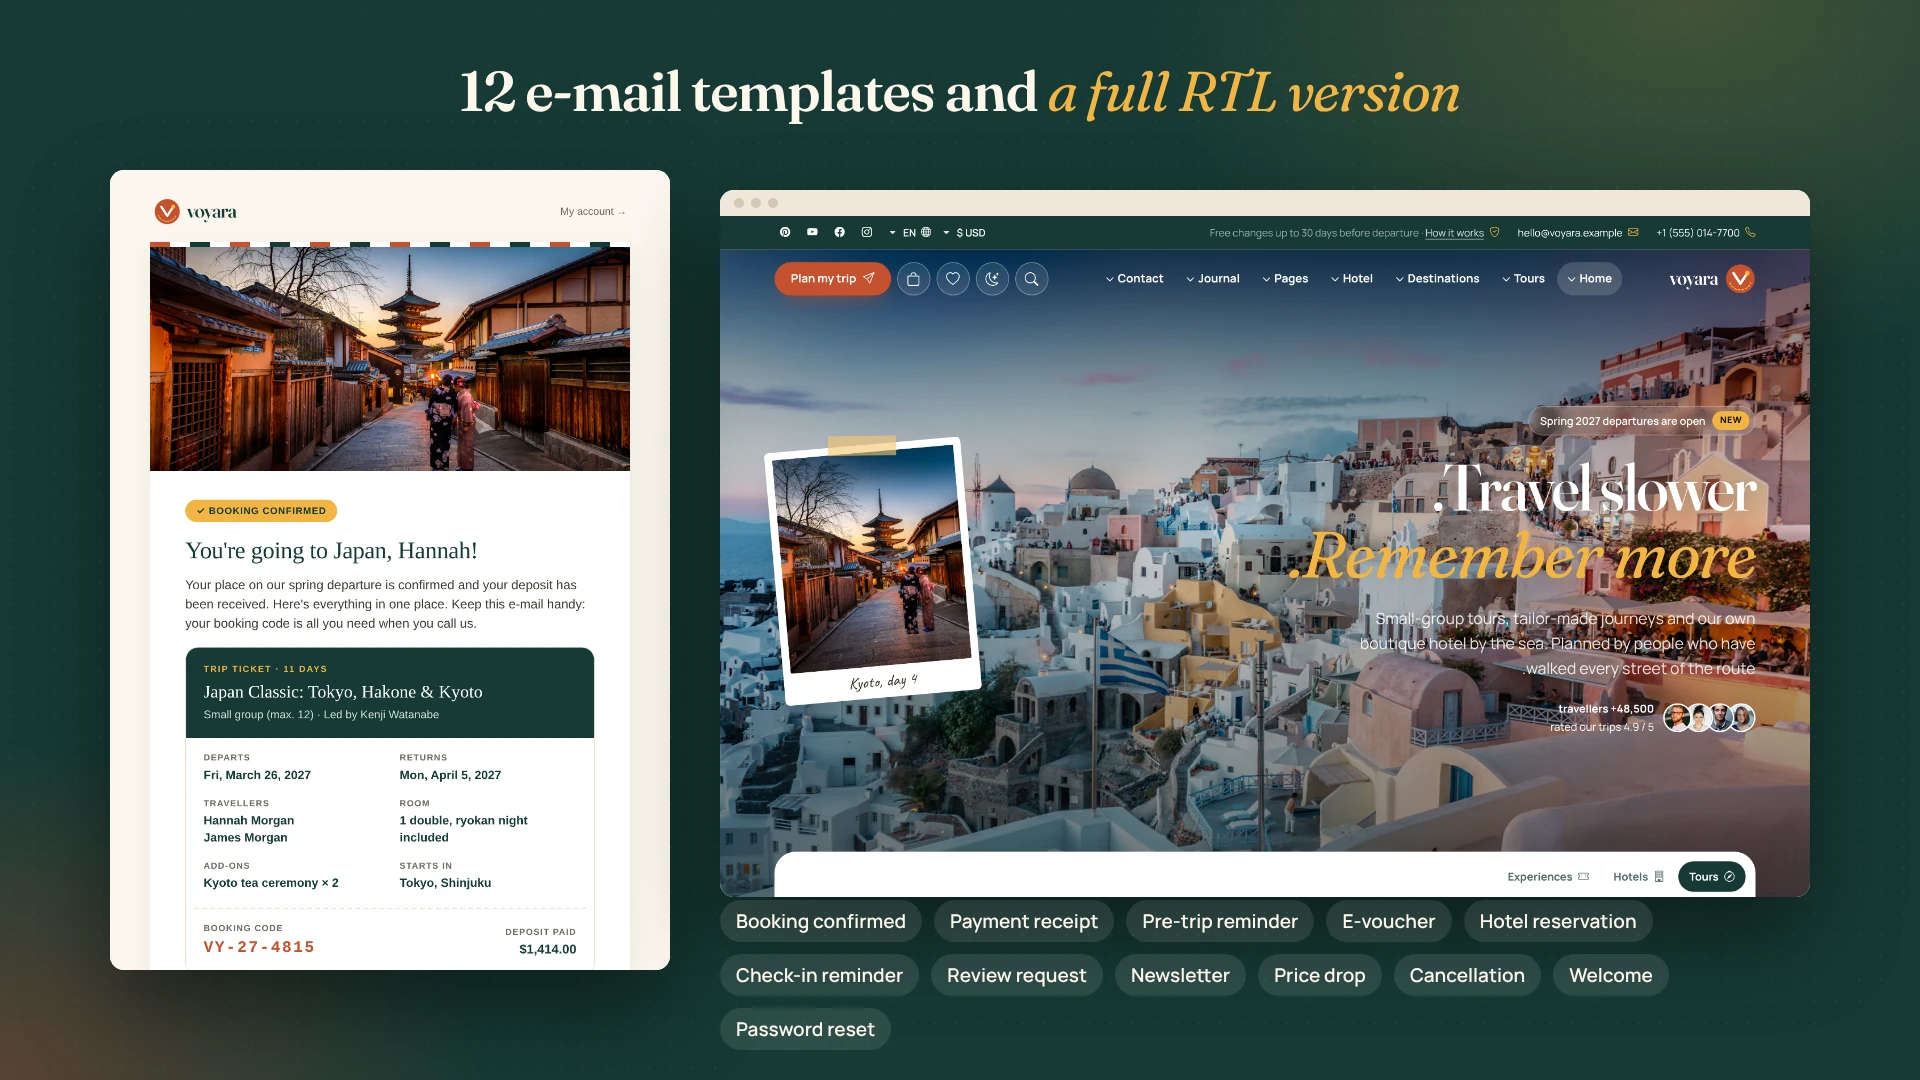
Task: Click the envelope icon beside hello@voyara.example
Action: (1633, 232)
